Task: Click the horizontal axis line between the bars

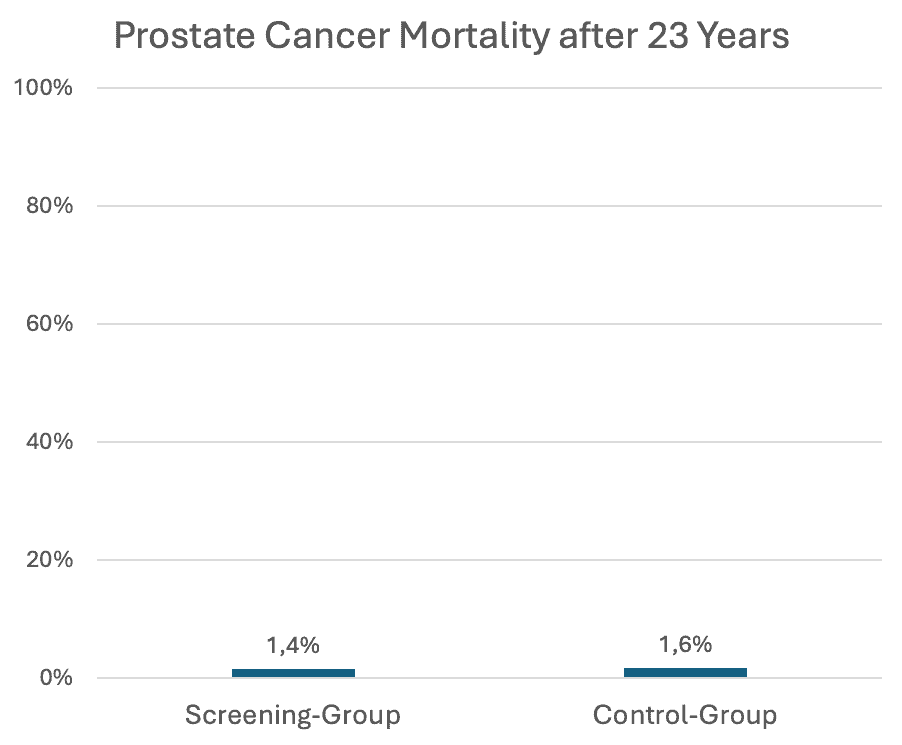Action: 490,678
